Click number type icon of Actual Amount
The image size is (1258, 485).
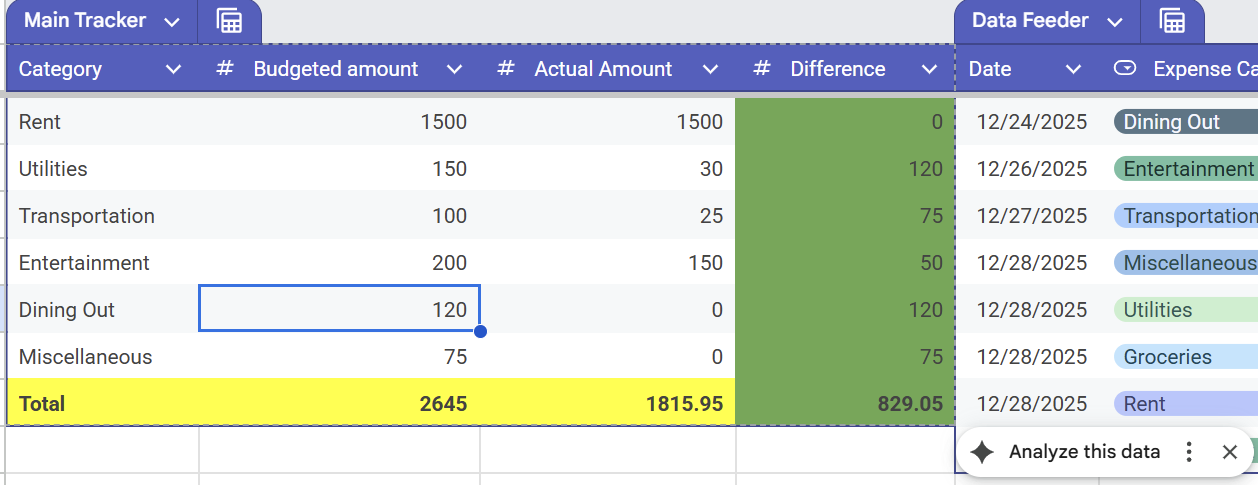coord(506,68)
